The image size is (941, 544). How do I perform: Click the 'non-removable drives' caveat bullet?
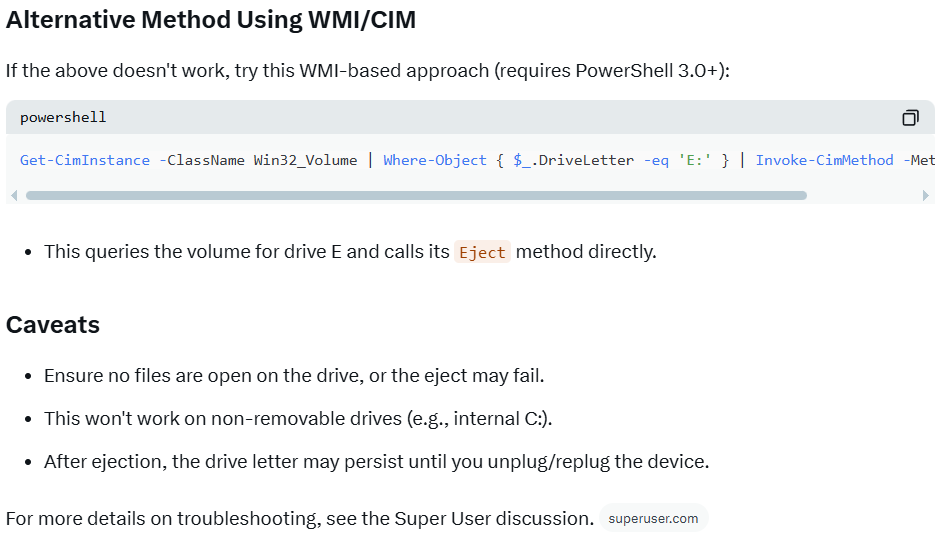click(298, 419)
